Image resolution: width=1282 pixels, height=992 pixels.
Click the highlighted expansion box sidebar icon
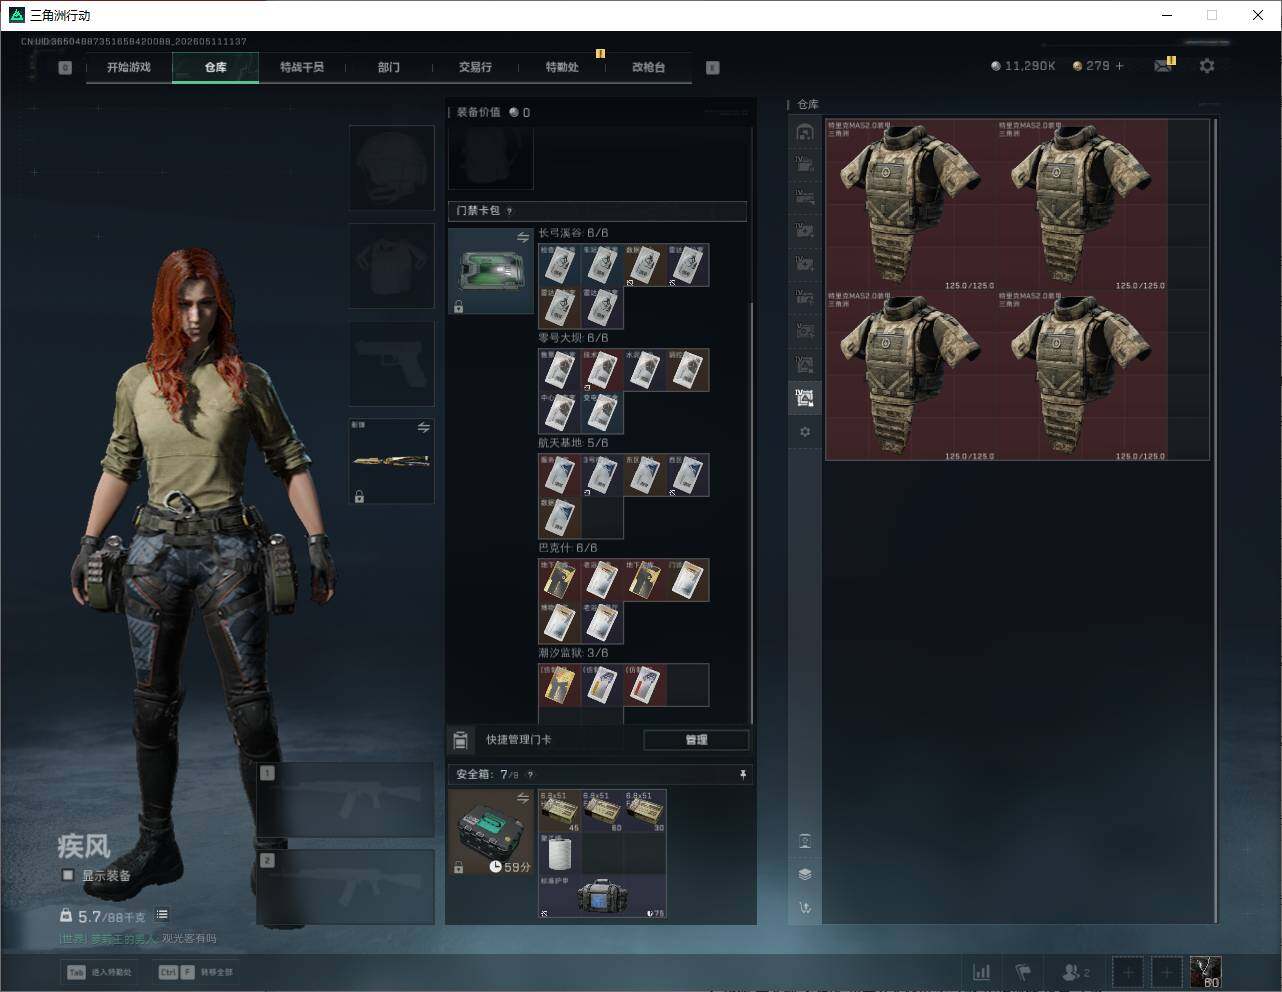point(805,398)
